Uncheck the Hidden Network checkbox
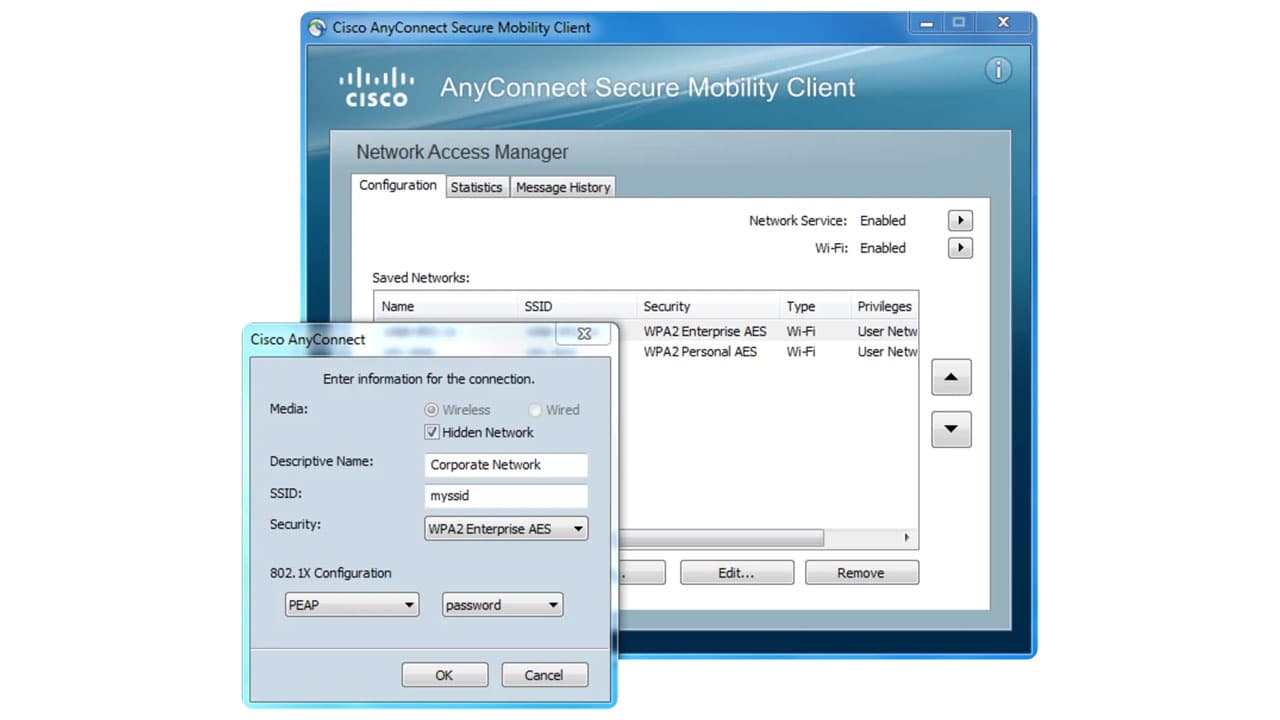This screenshot has height=720, width=1280. tap(431, 432)
